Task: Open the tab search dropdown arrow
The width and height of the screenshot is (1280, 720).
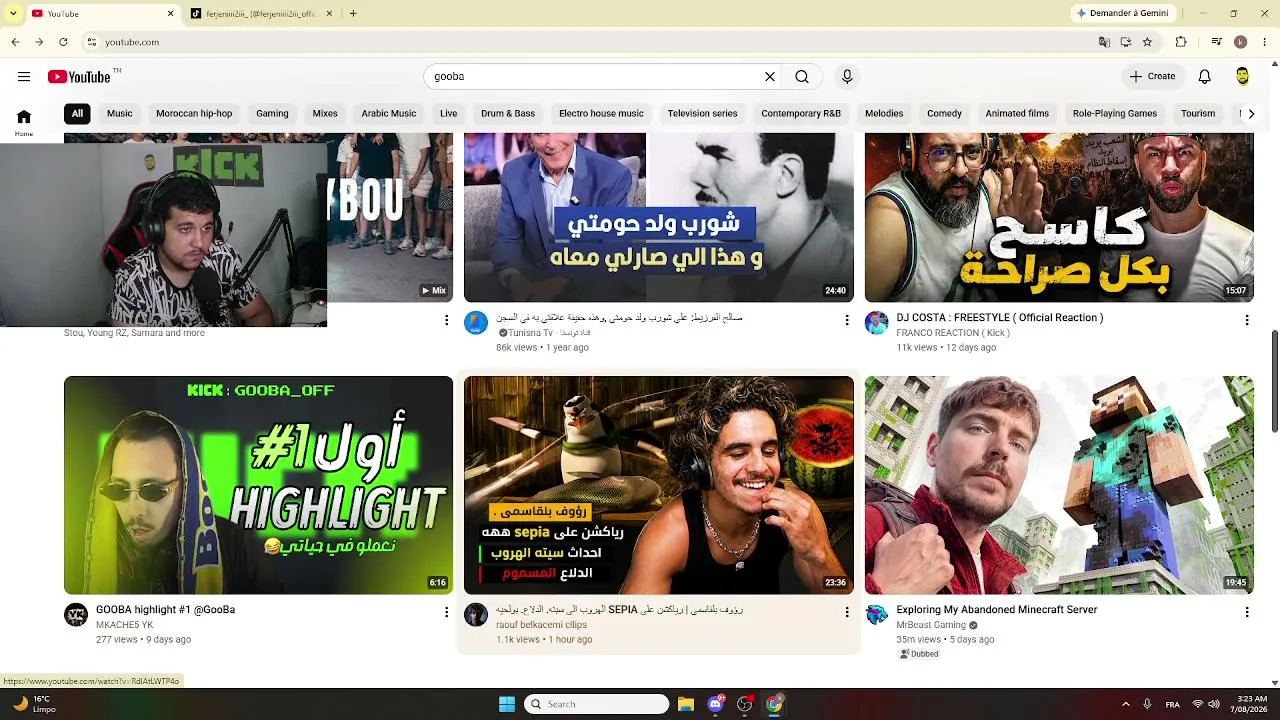Action: tap(12, 13)
